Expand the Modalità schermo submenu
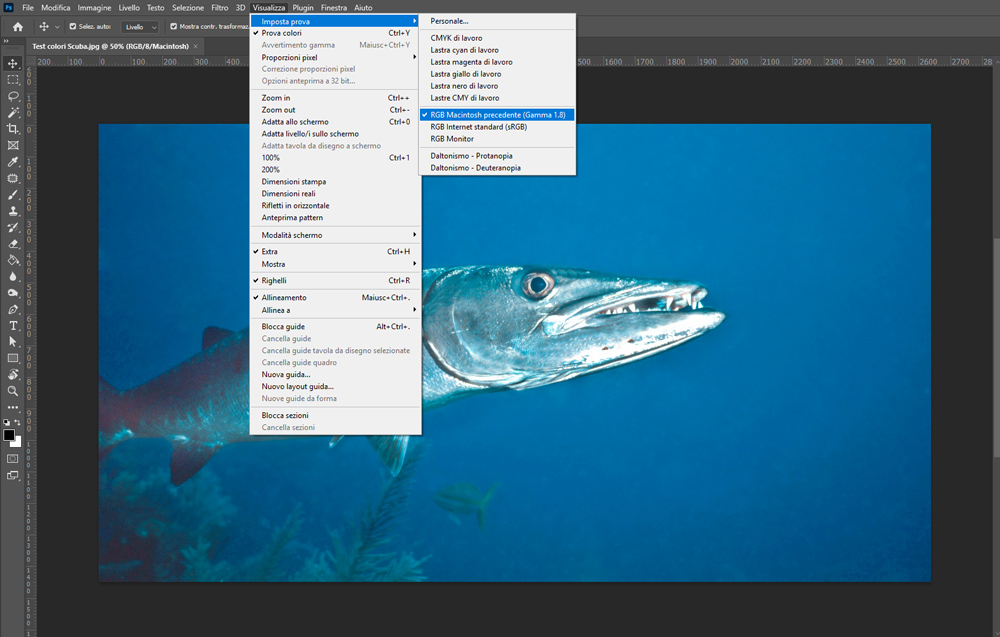The height and width of the screenshot is (637, 1000). point(292,235)
